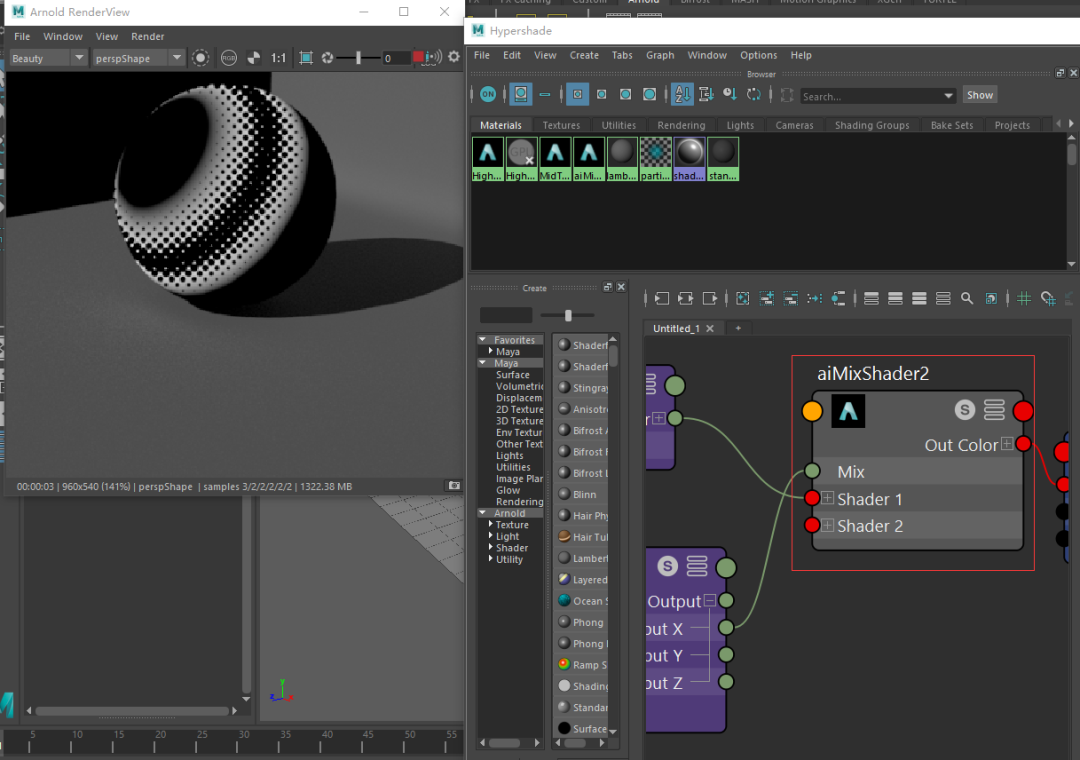Click the Show button beside search

click(979, 95)
